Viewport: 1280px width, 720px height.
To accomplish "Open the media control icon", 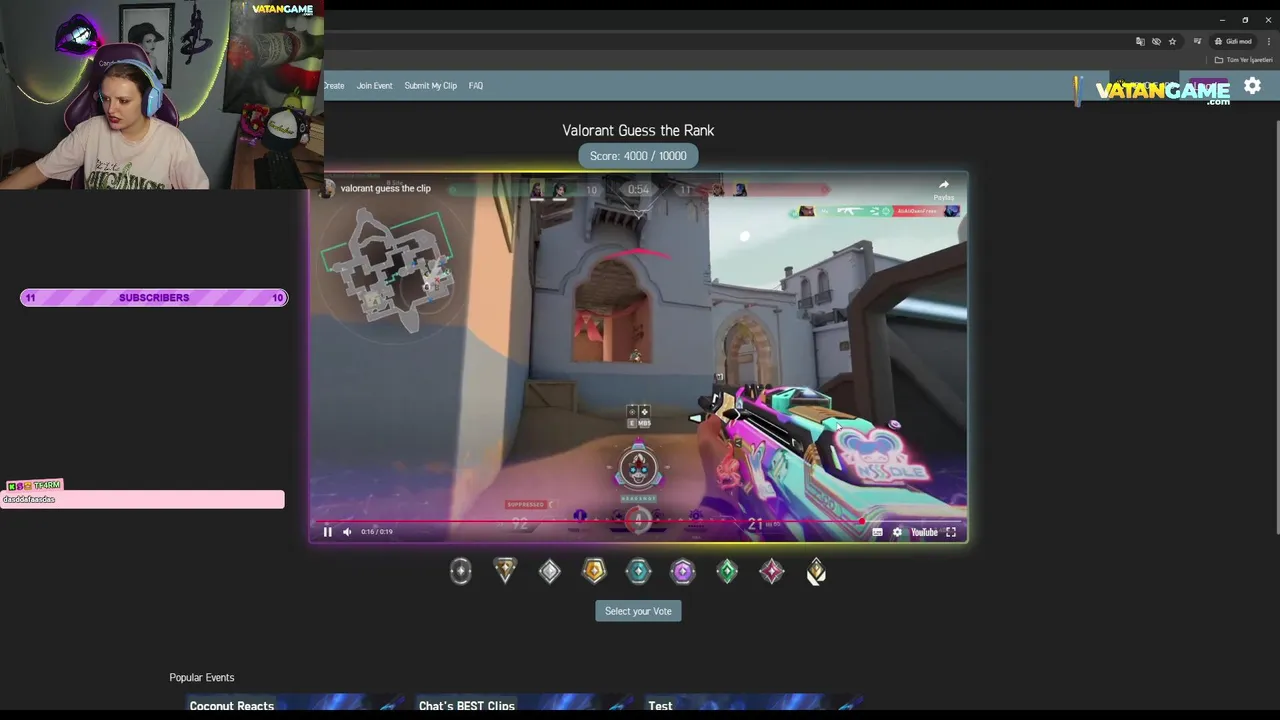I will pyautogui.click(x=1197, y=41).
